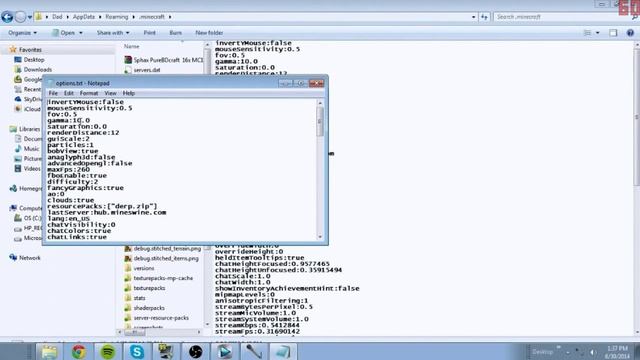Click the volume icon in system tray
The image size is (640, 360).
coord(593,352)
